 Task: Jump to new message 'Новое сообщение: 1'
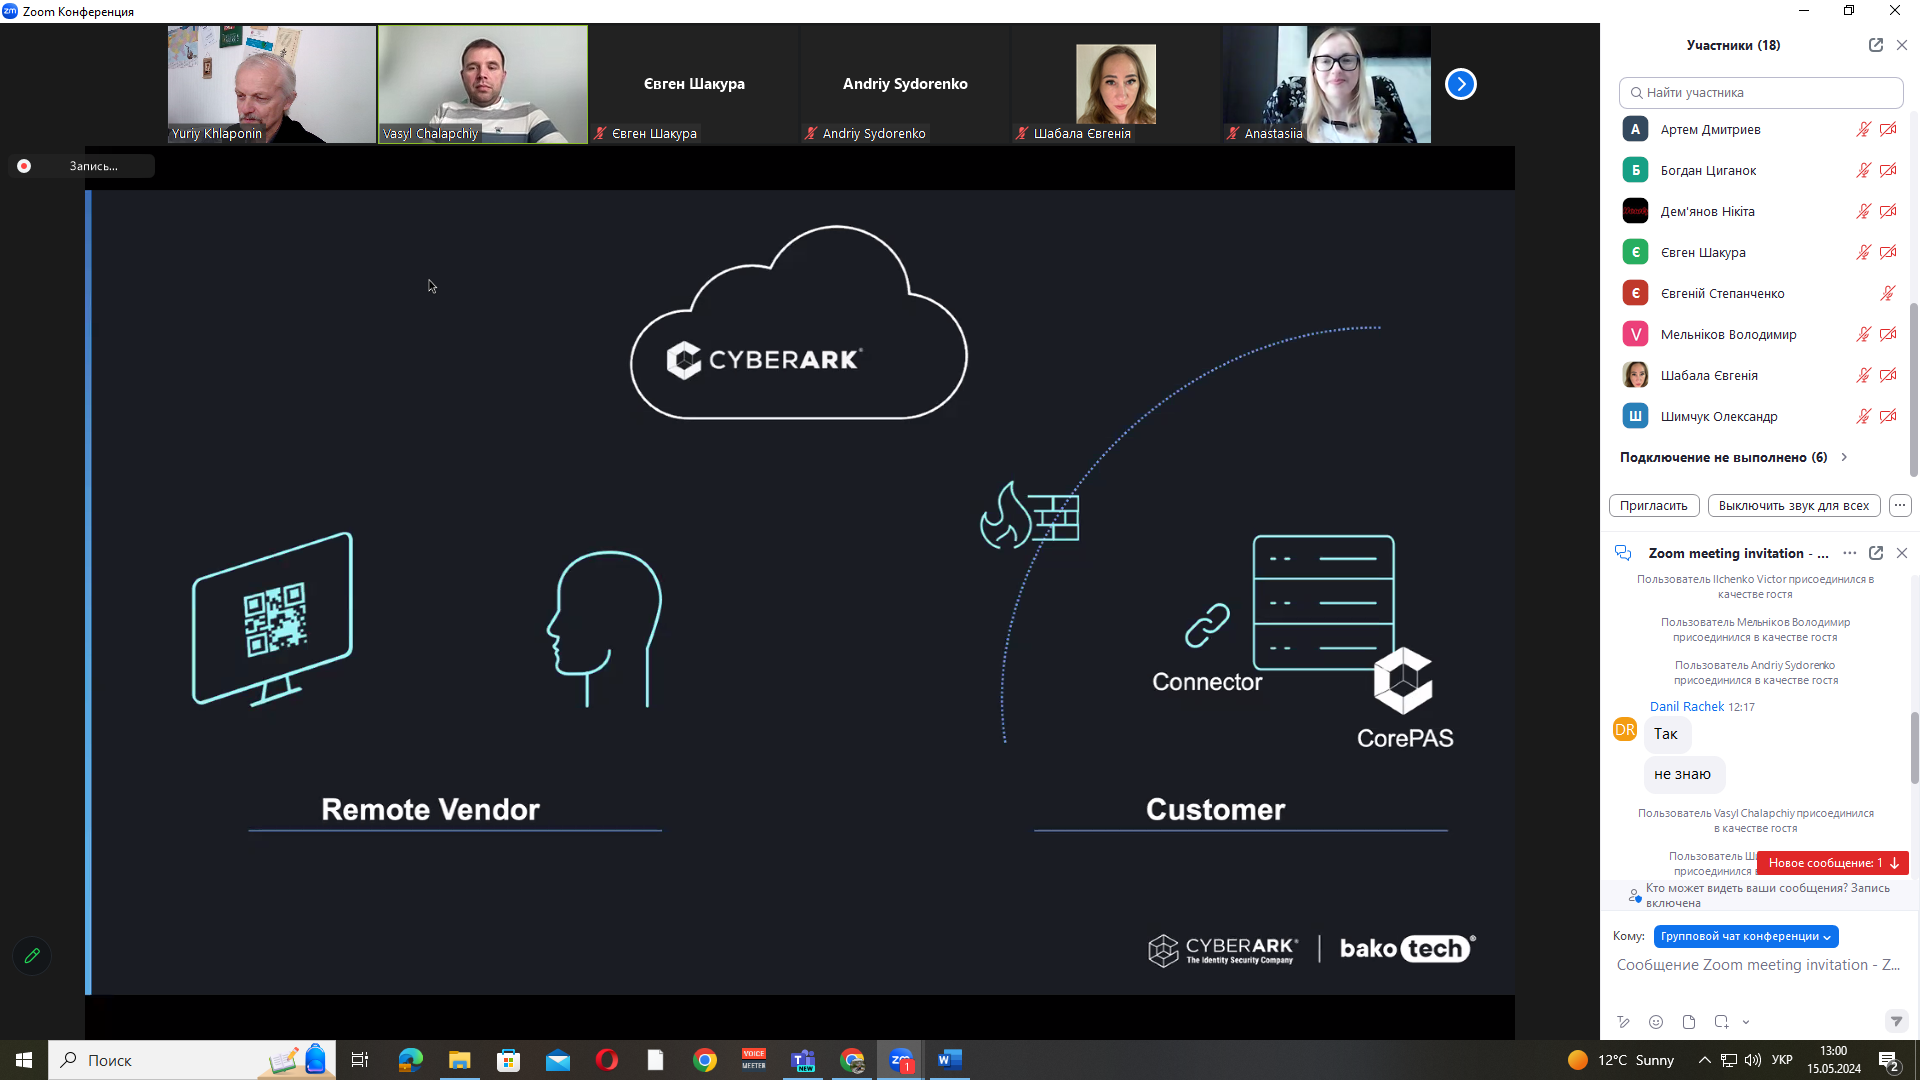(1832, 863)
